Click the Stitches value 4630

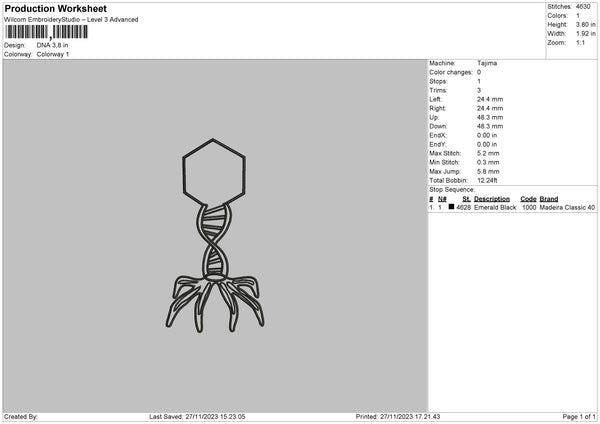click(583, 7)
